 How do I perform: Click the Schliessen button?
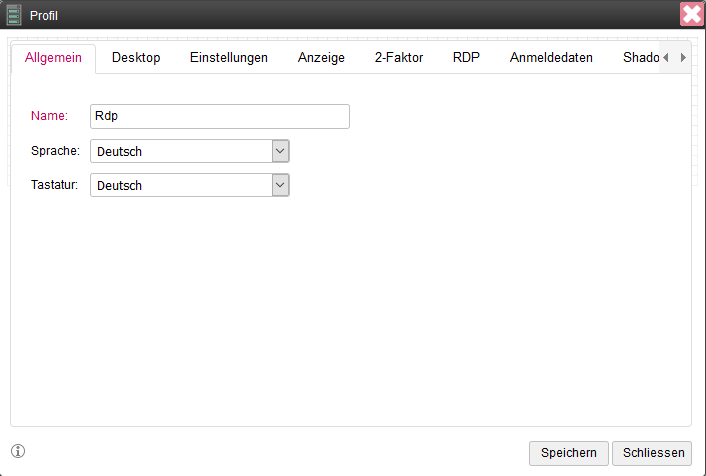coord(651,453)
